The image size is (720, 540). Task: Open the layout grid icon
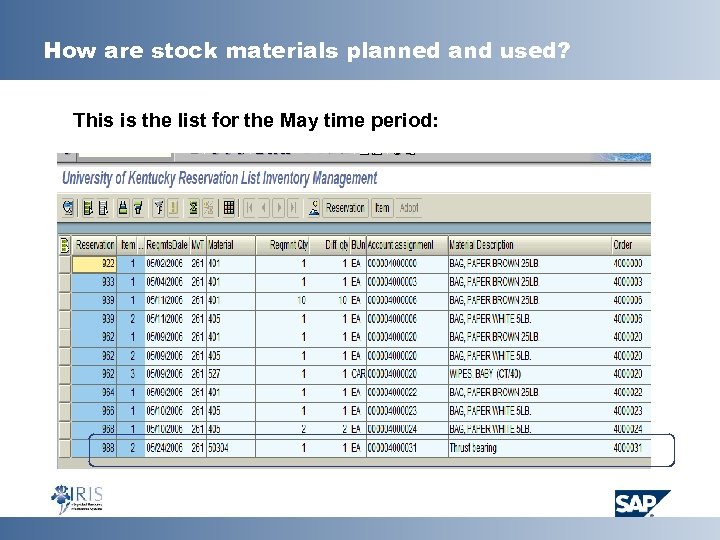tap(229, 208)
